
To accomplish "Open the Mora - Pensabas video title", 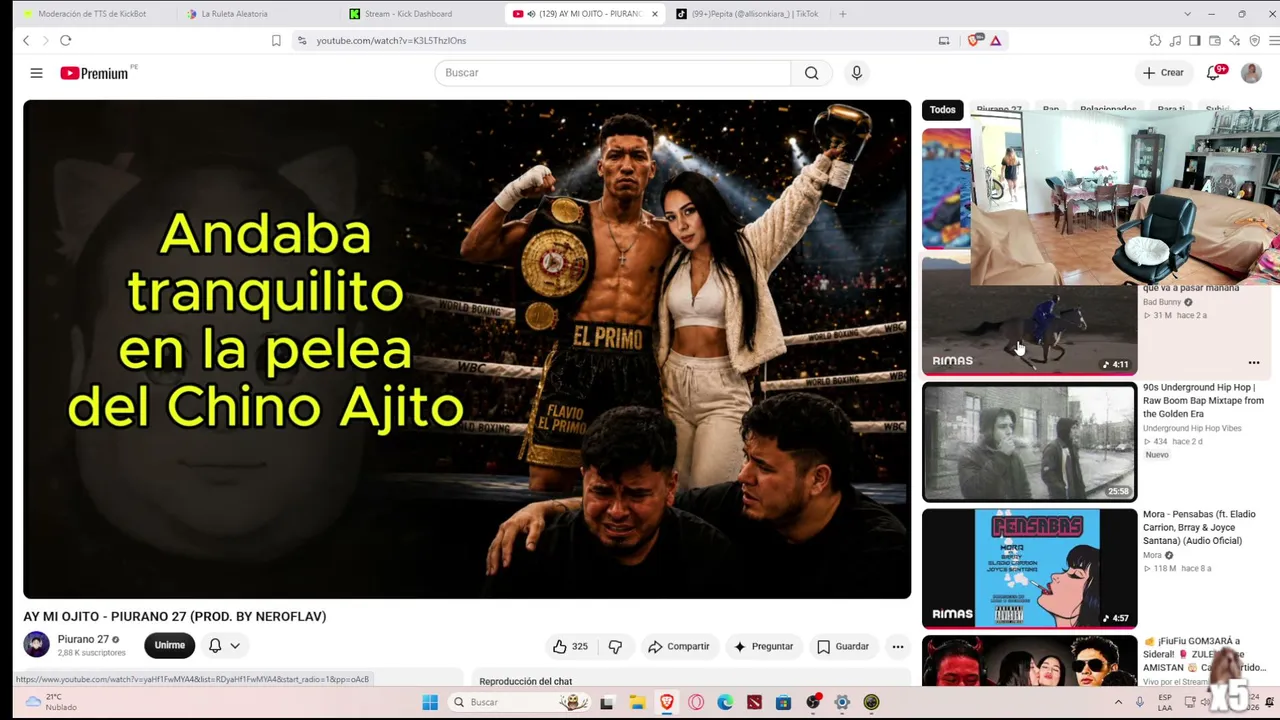I will 1199,527.
